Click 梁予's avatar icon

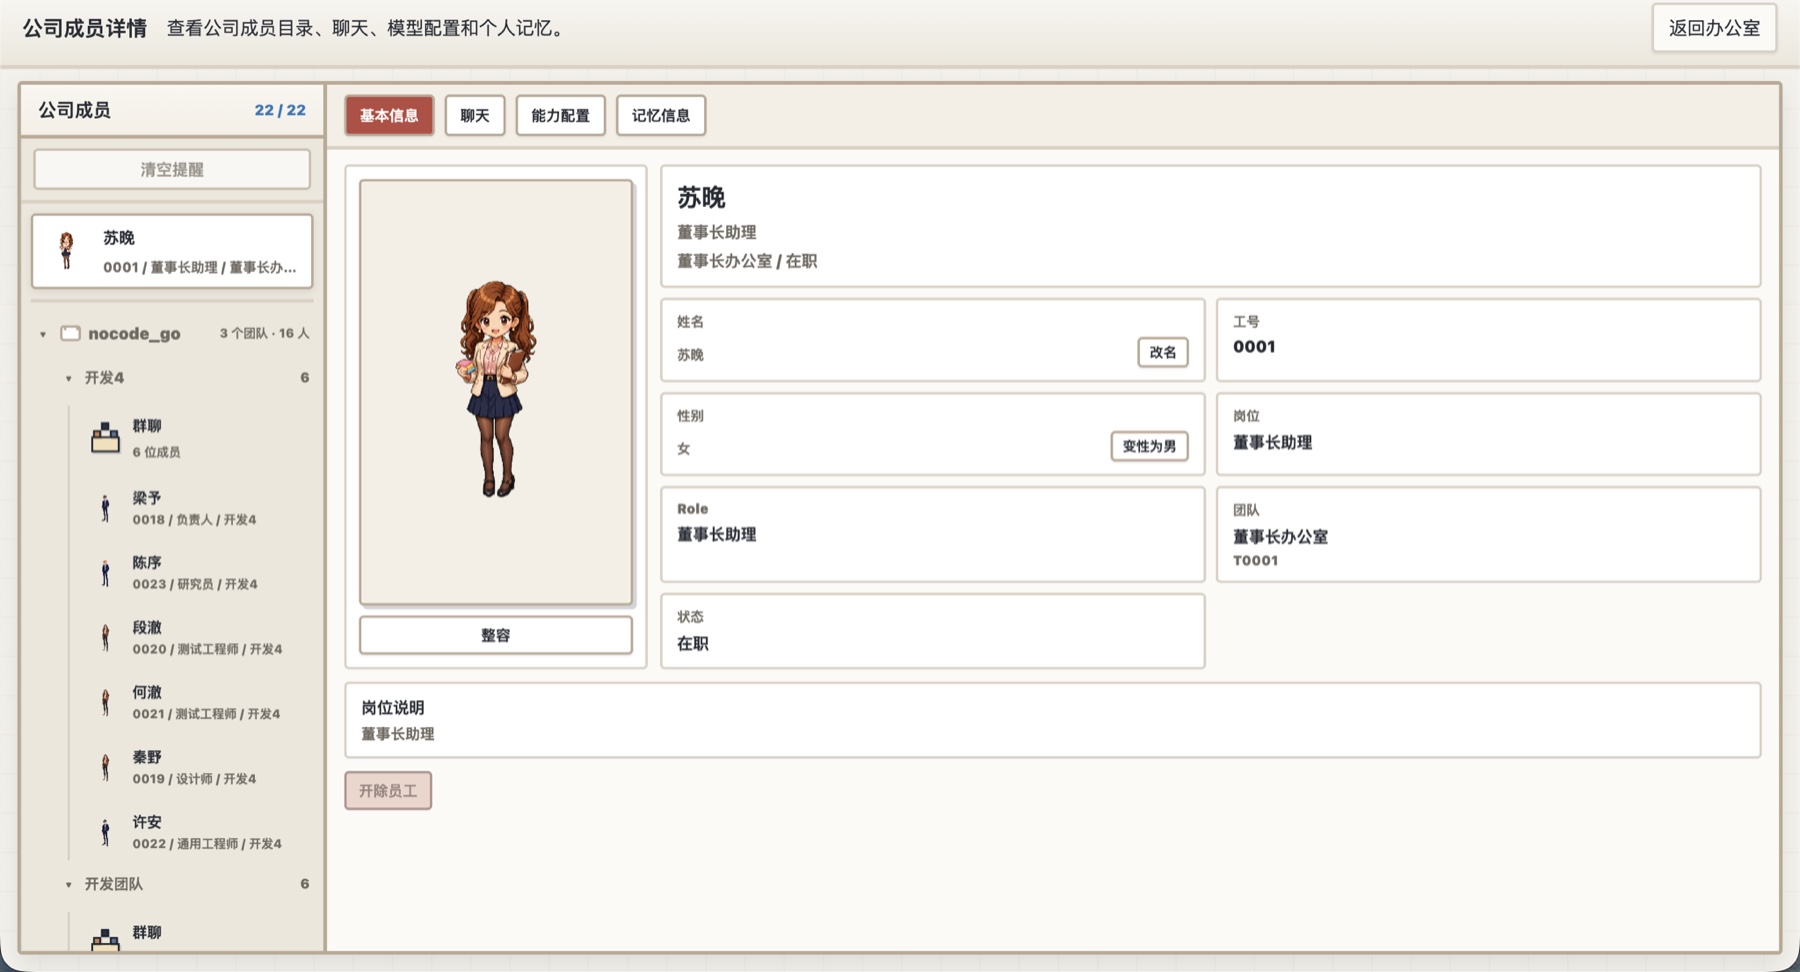(105, 508)
